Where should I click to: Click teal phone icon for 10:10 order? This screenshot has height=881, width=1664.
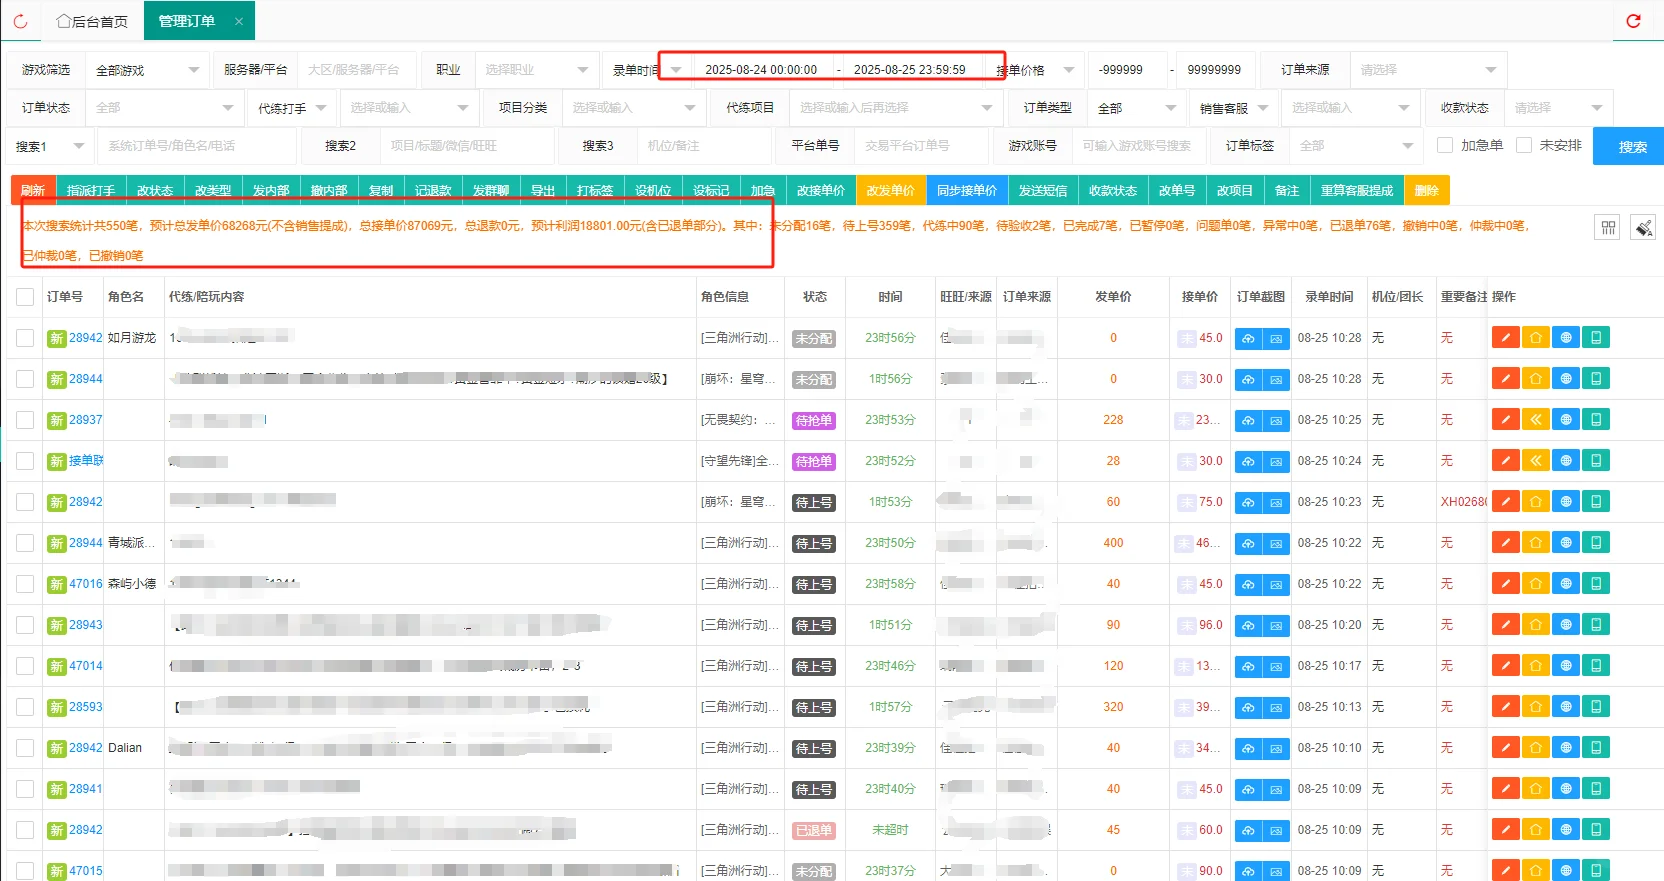tap(1596, 748)
